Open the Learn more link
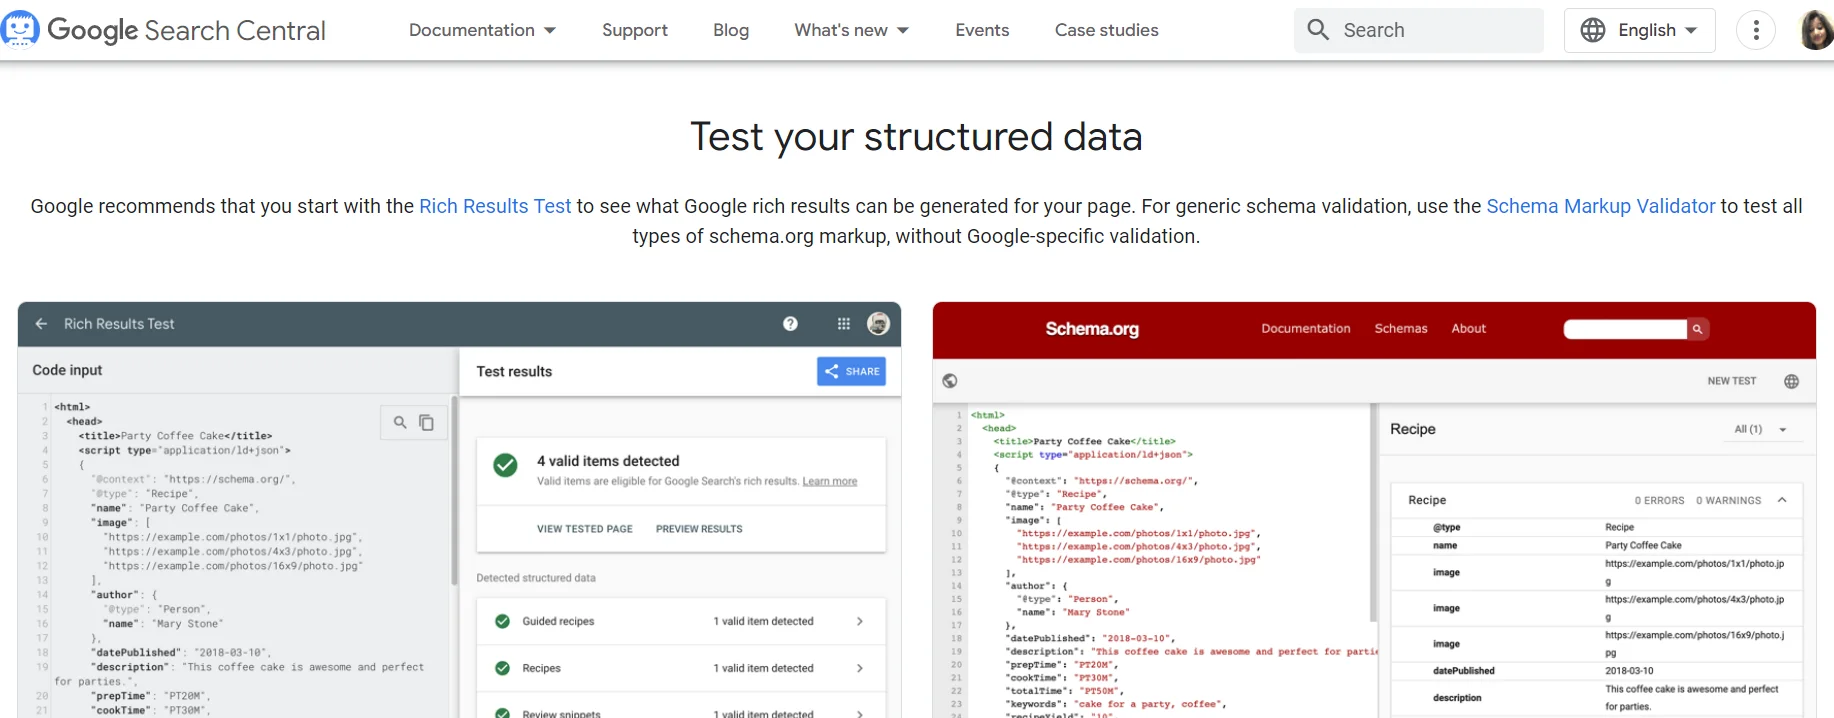The width and height of the screenshot is (1834, 718). click(830, 482)
